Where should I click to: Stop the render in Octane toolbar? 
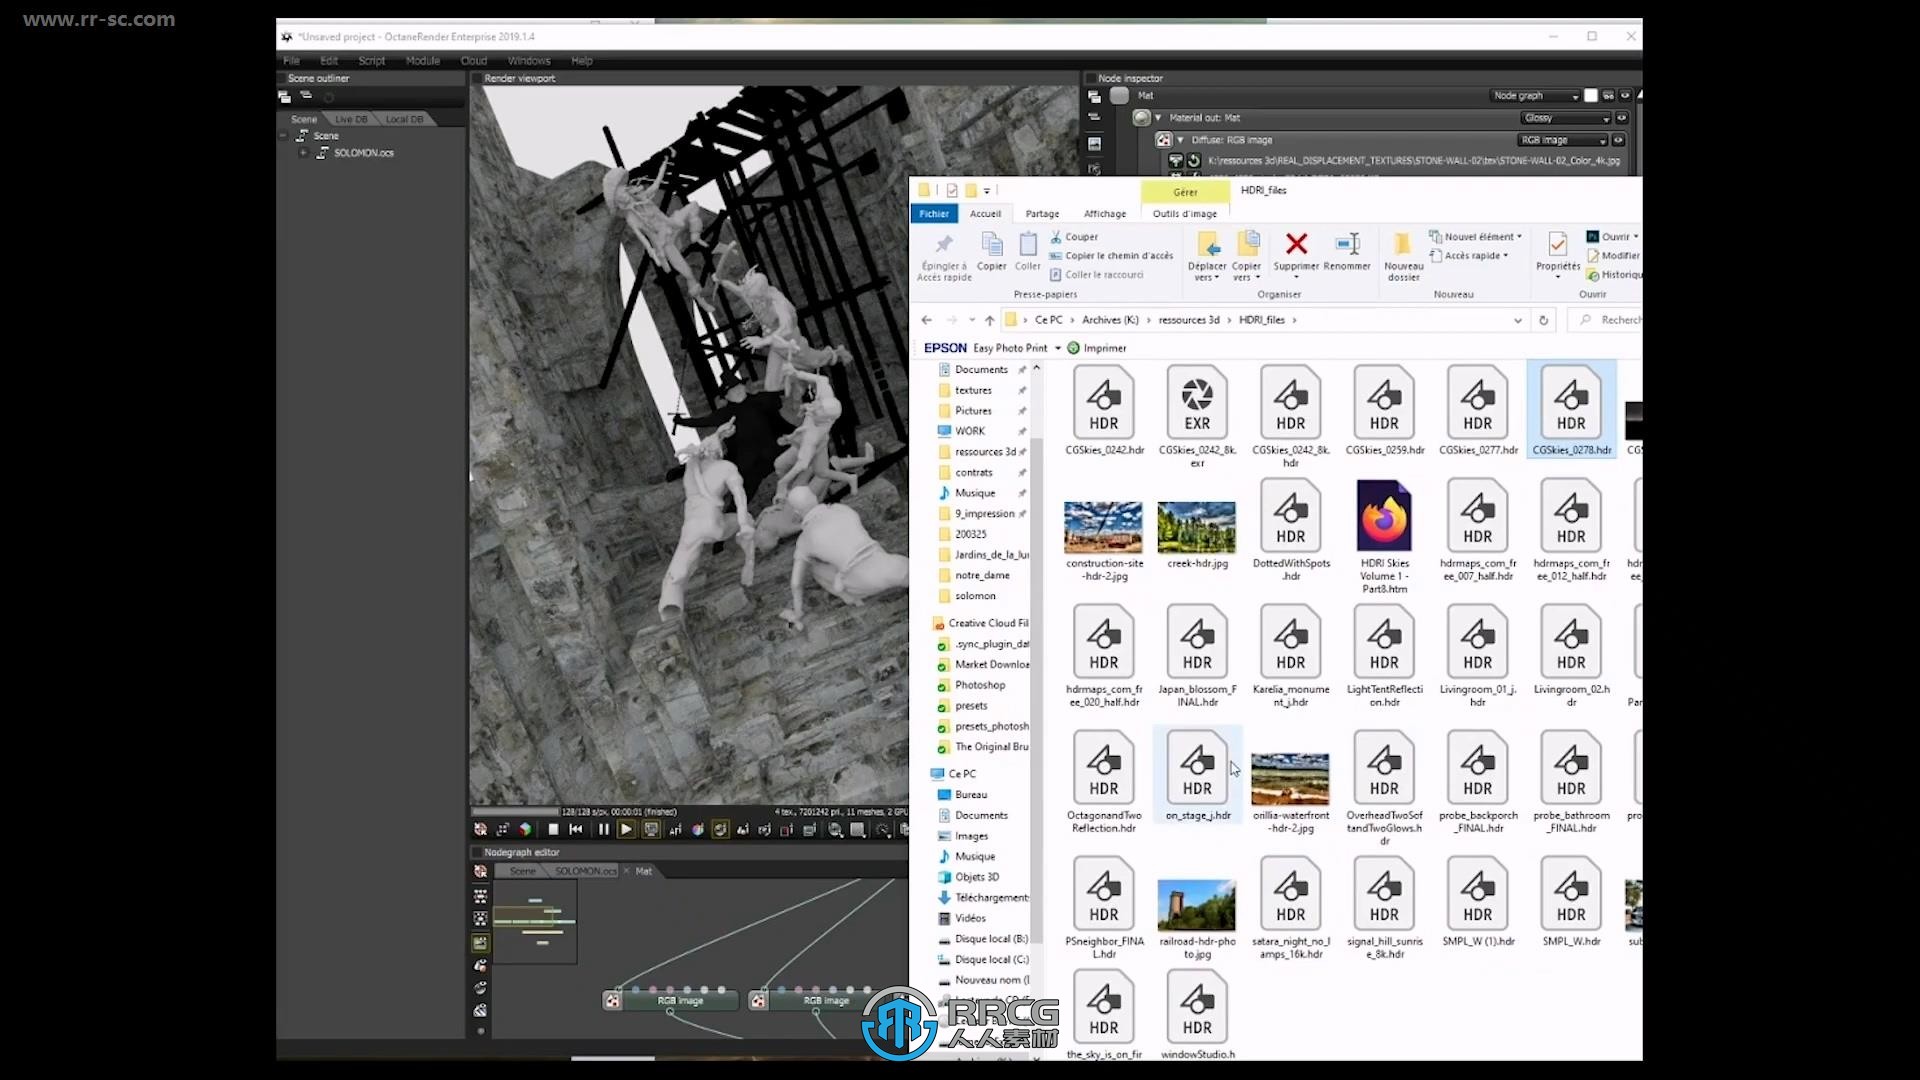pos(553,829)
